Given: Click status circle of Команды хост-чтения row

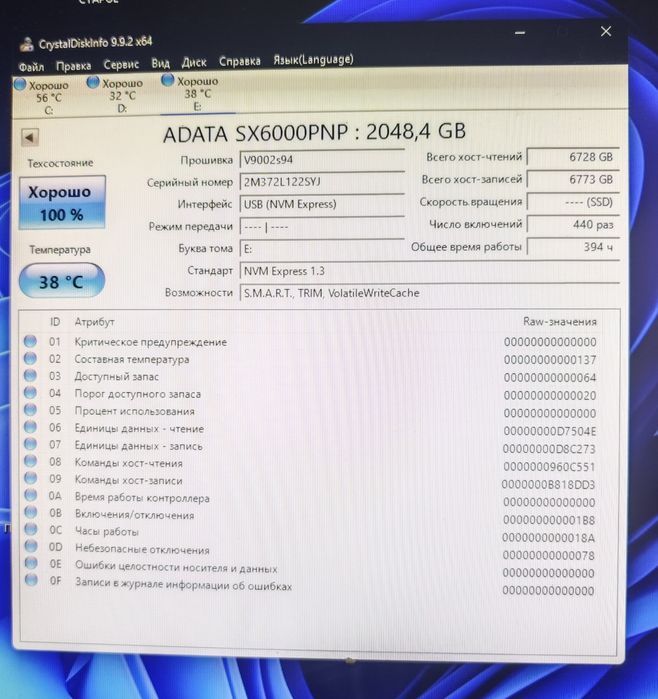Looking at the screenshot, I should click(30, 461).
